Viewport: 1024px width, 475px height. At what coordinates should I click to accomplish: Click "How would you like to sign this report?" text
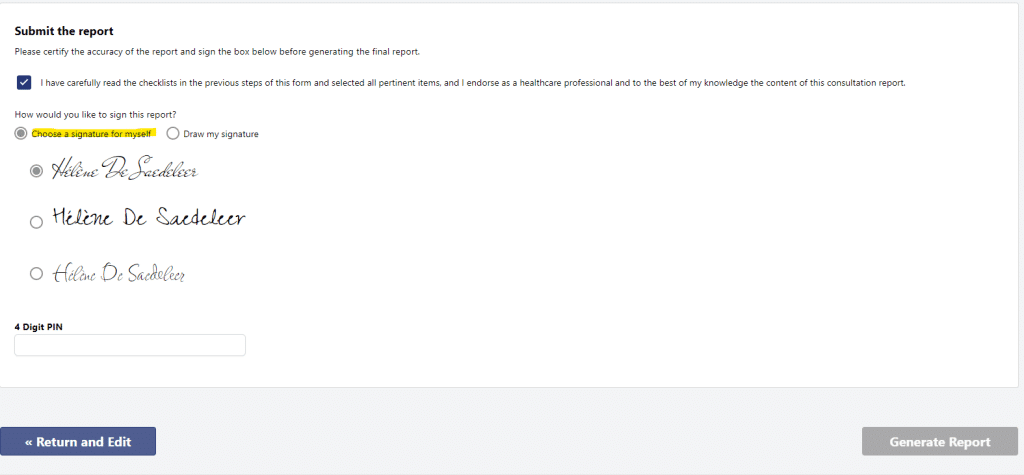[95, 114]
